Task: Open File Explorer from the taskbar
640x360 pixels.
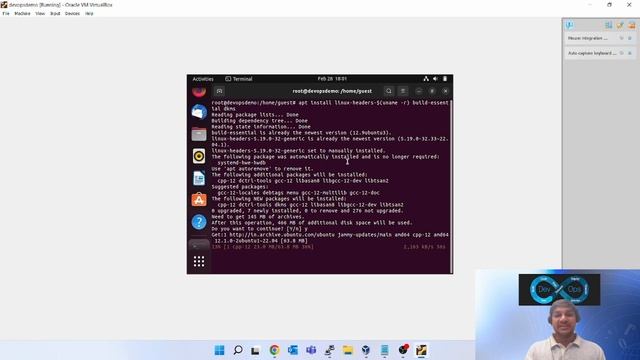Action: click(348, 350)
